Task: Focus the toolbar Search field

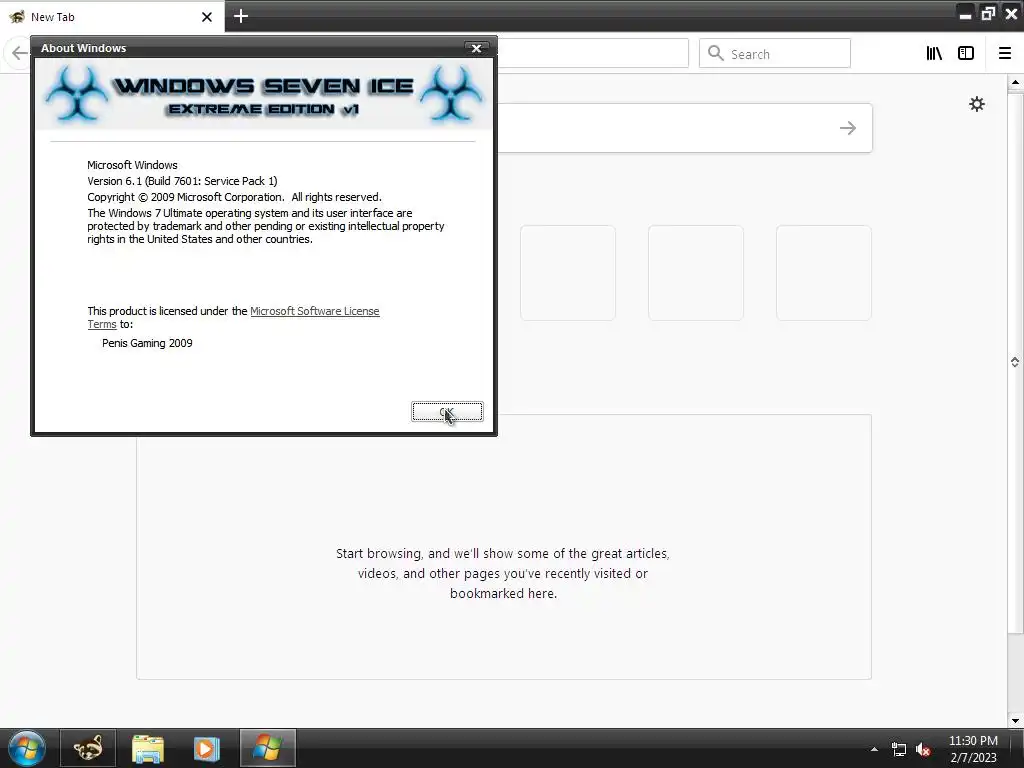Action: [x=775, y=54]
